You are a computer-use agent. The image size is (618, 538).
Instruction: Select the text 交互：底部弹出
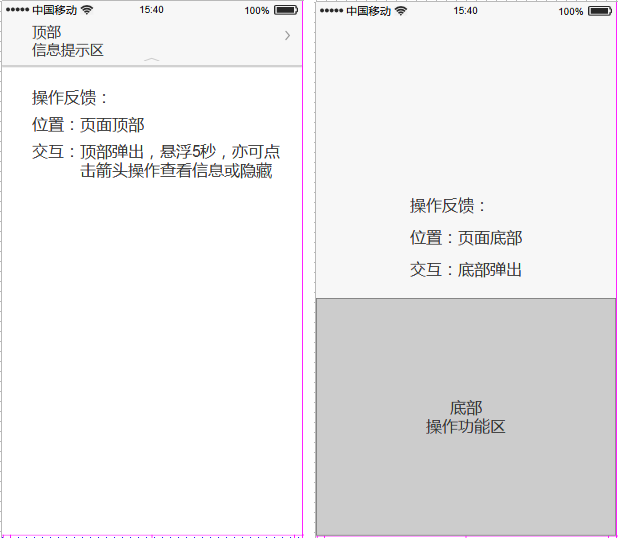point(466,270)
